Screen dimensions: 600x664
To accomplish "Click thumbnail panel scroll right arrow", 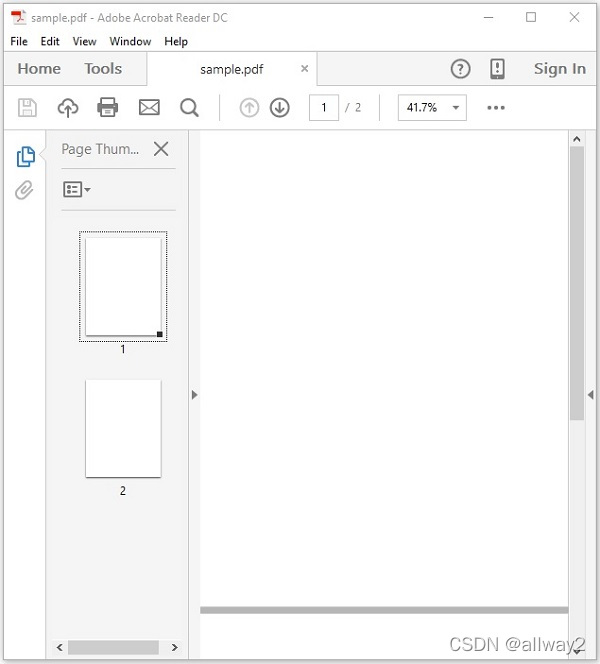I will pos(174,647).
